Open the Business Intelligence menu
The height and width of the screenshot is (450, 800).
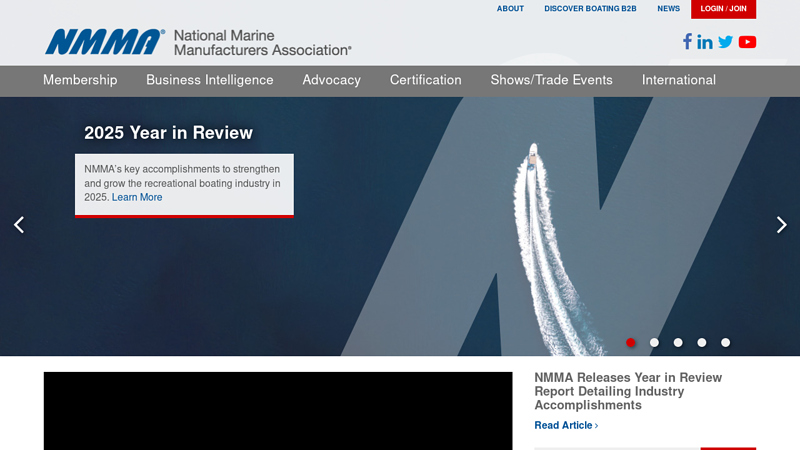pyautogui.click(x=210, y=80)
